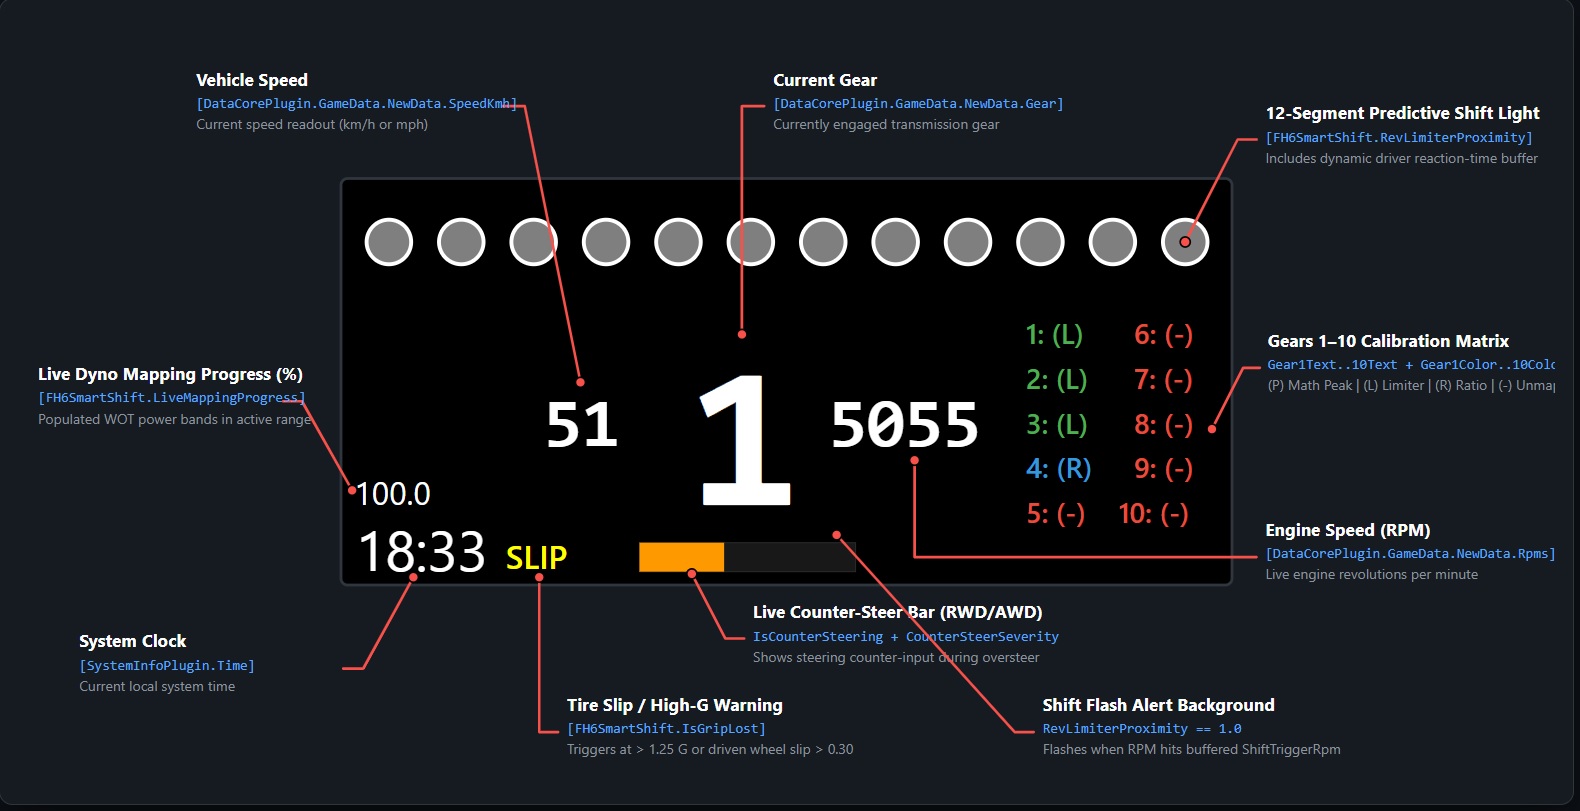
Task: Click the "Live Dyno Mapping Progress (%)" heading
Action: [170, 374]
